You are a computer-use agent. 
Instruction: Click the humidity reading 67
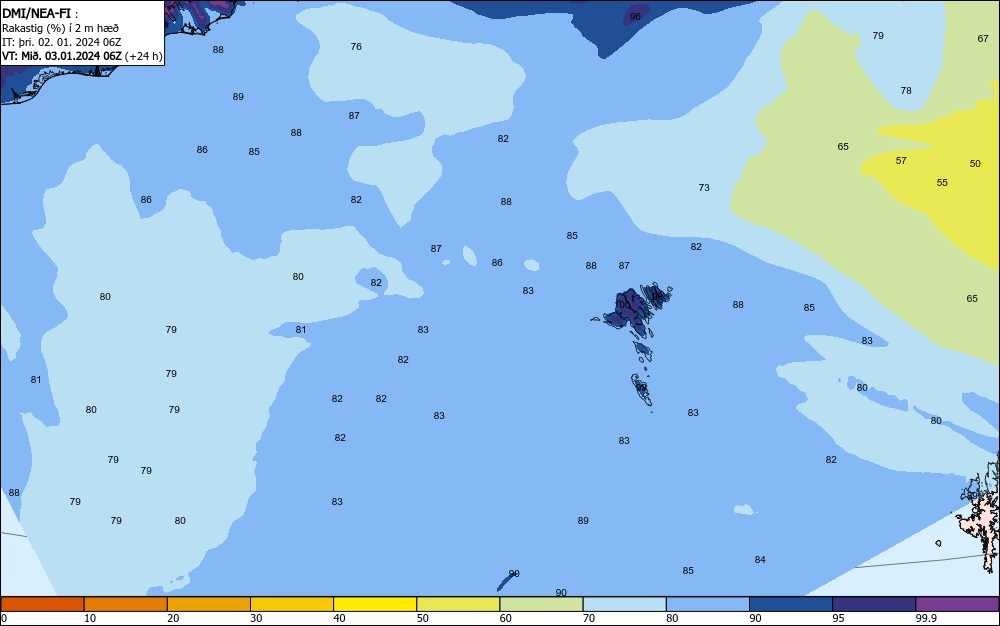pyautogui.click(x=983, y=39)
